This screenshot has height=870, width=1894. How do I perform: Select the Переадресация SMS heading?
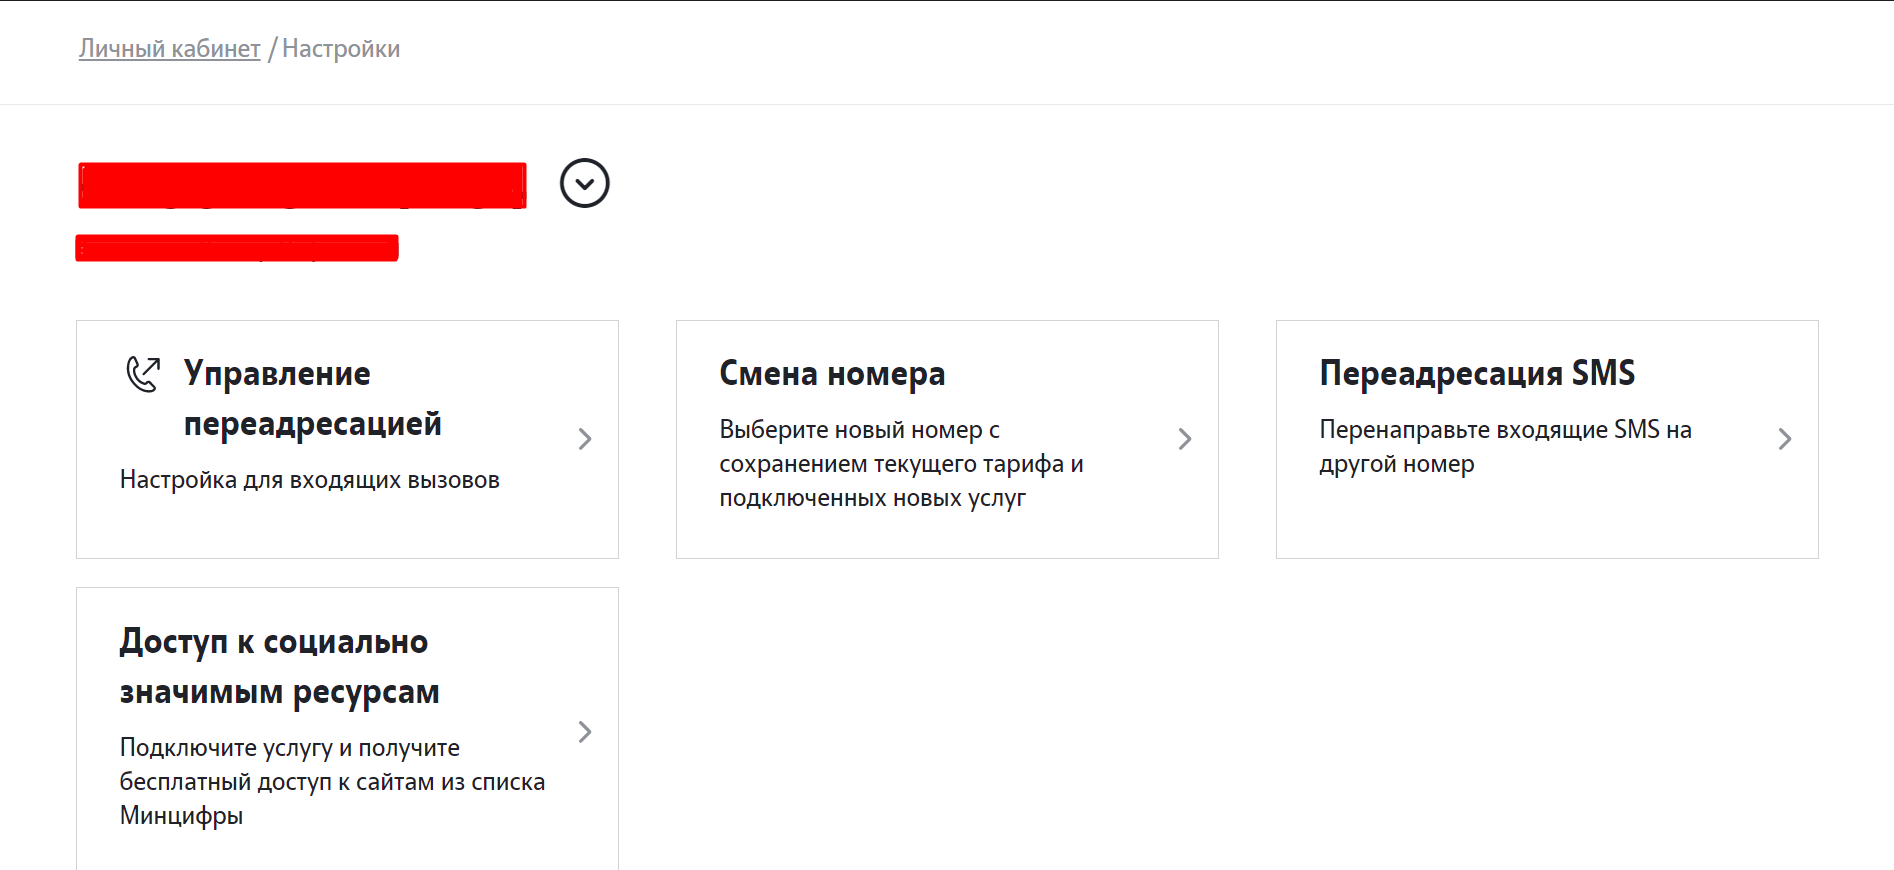coord(1477,374)
